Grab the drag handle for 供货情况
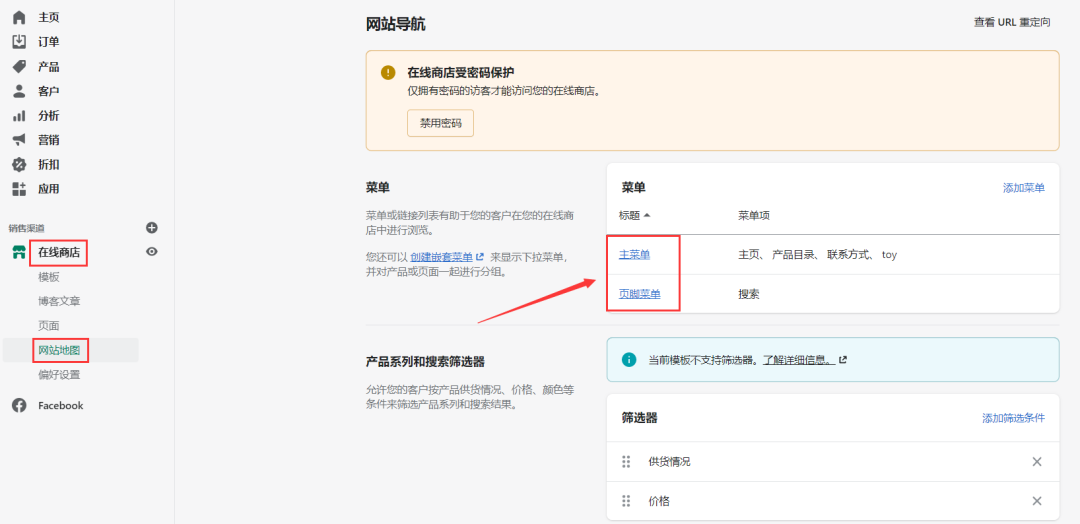 coord(627,461)
